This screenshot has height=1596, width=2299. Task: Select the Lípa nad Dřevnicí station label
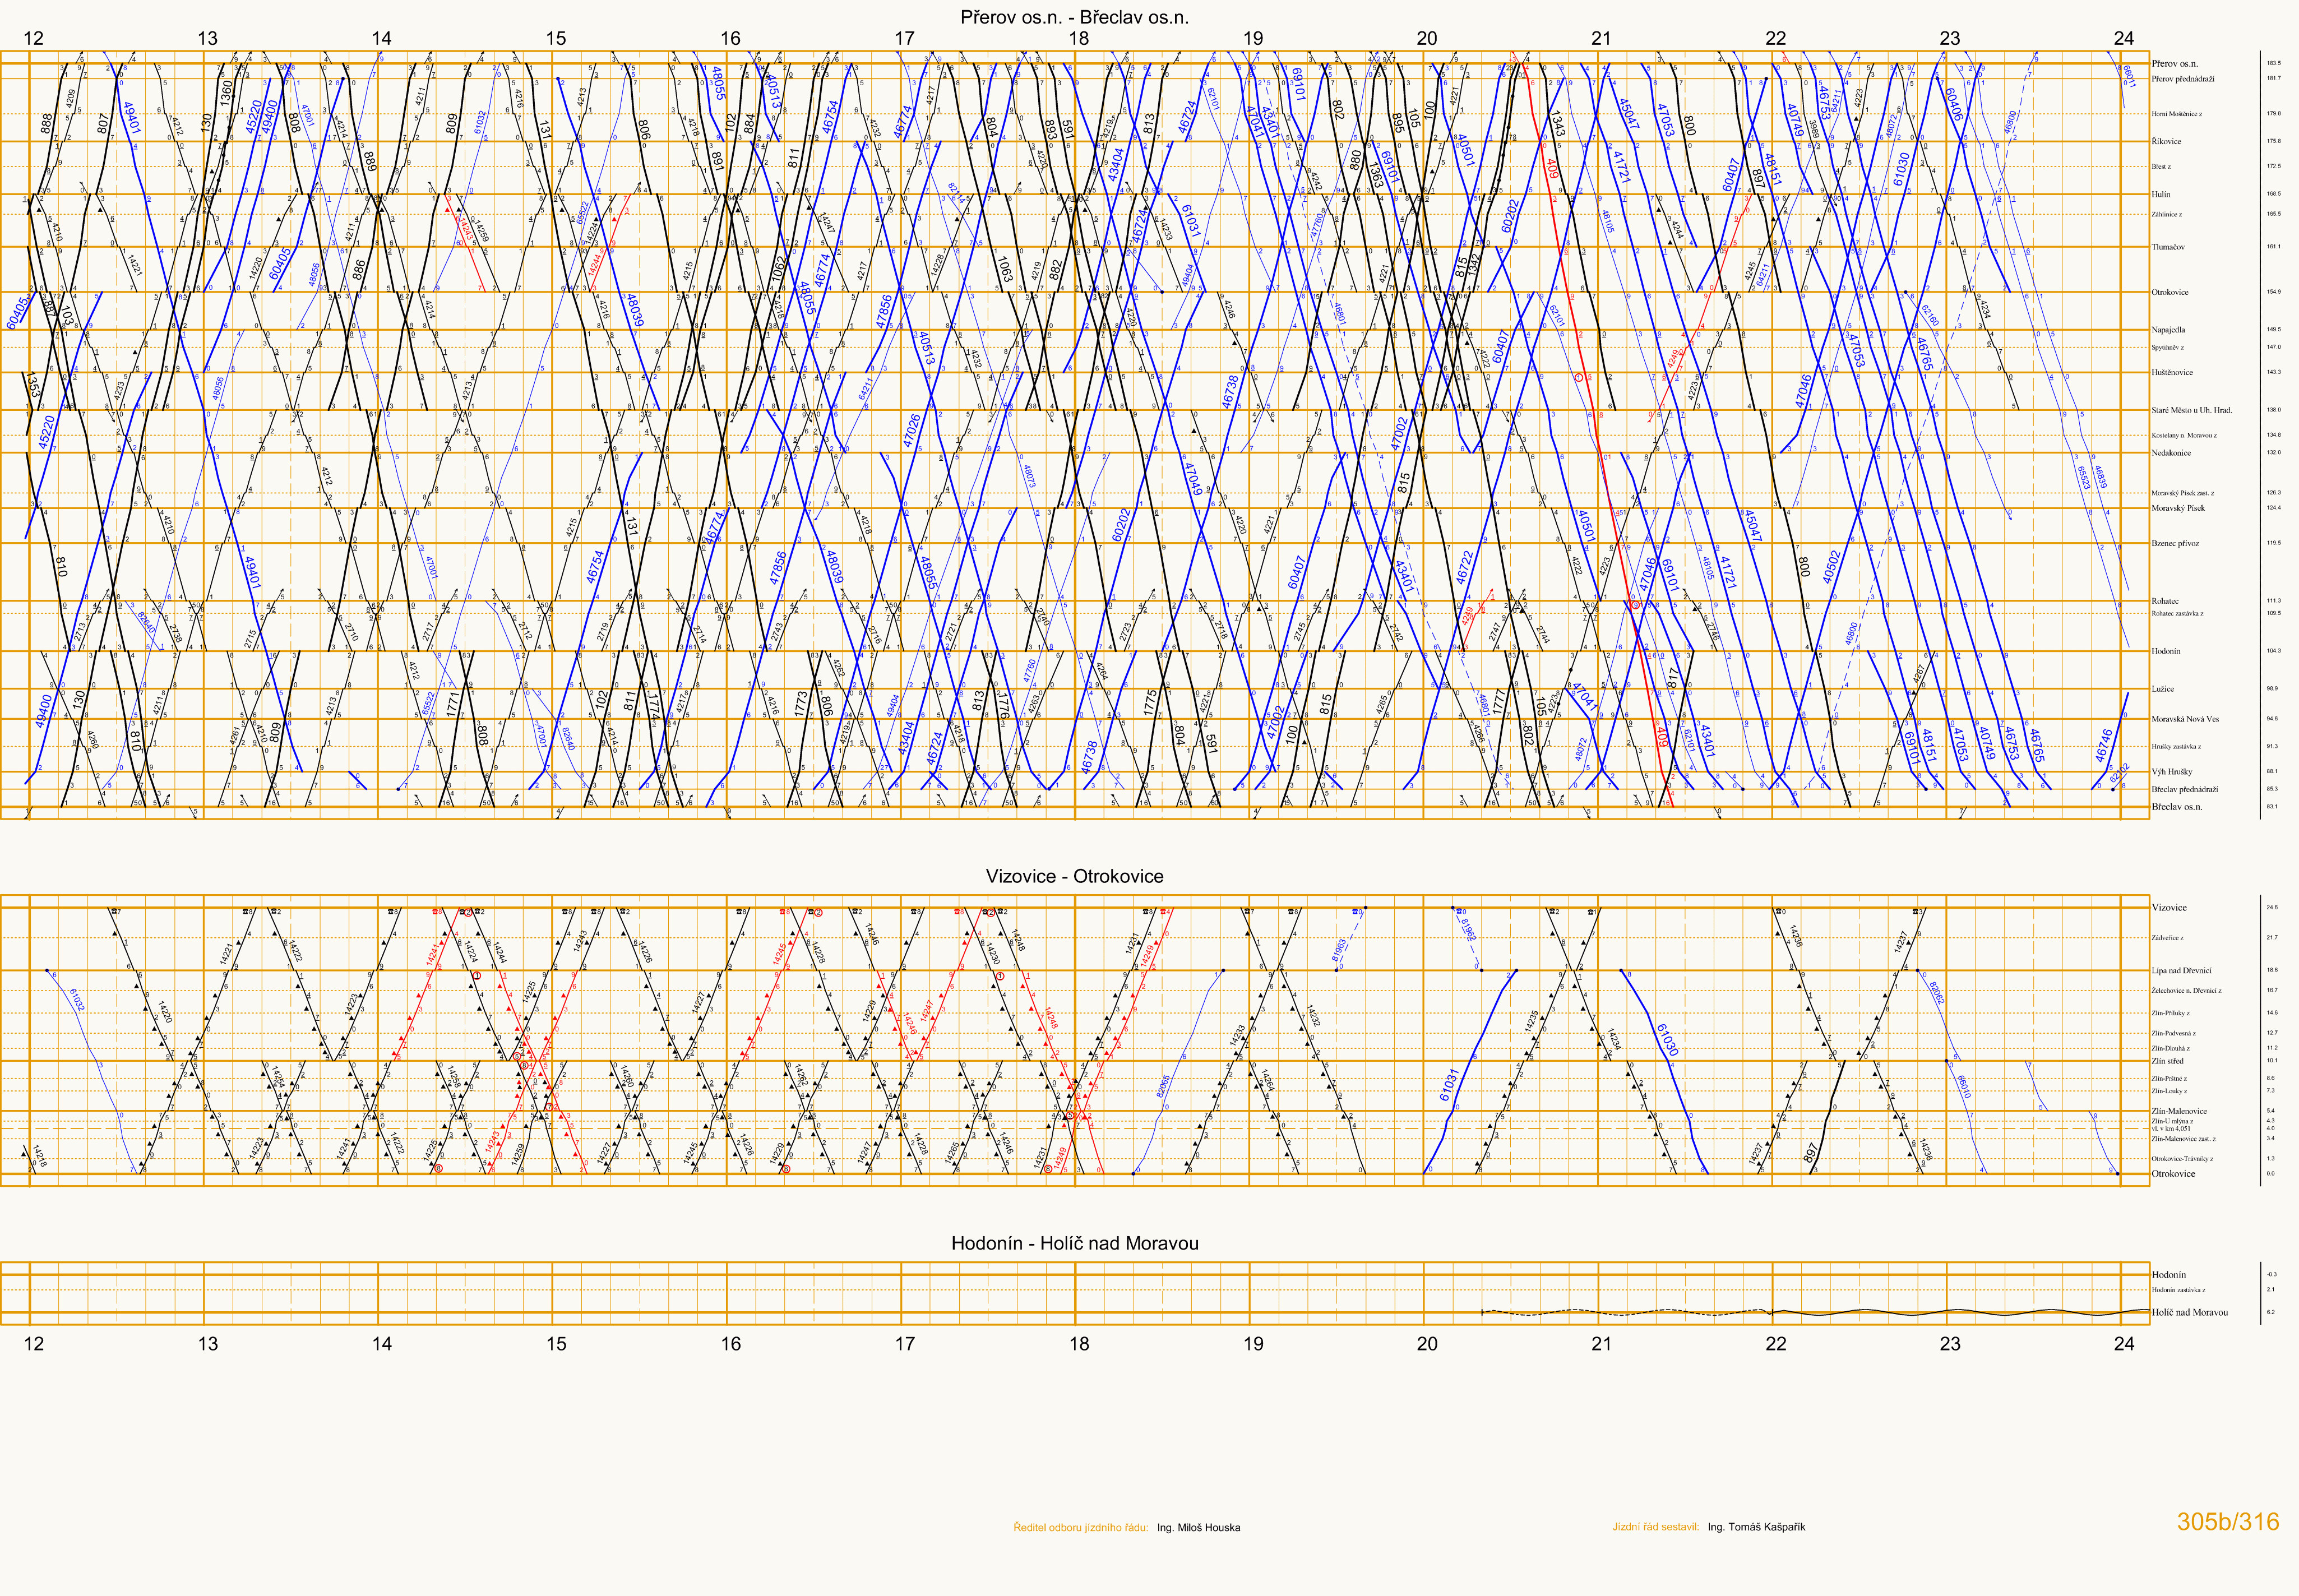click(2181, 970)
